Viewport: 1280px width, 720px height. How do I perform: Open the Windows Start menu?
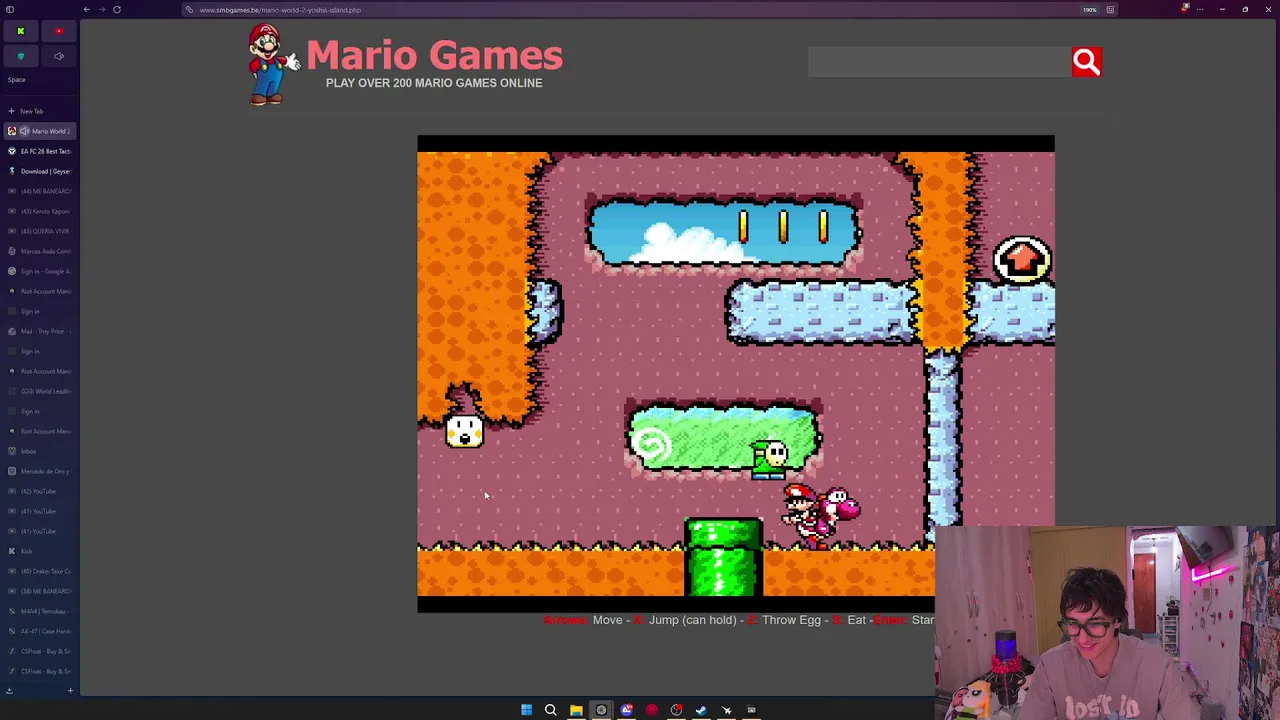[526, 710]
